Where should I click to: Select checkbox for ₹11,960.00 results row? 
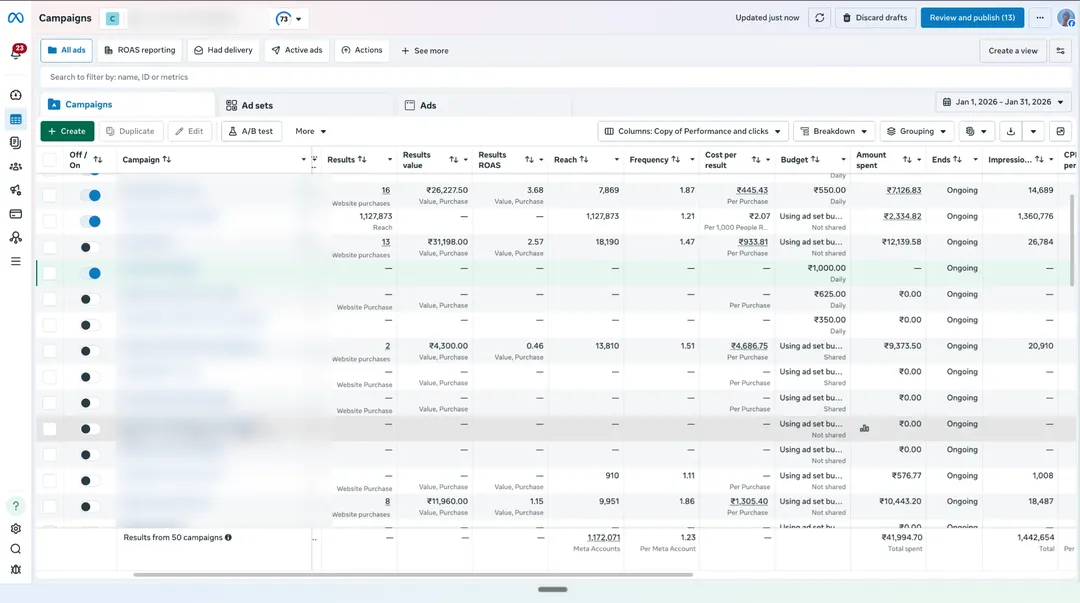(50, 507)
